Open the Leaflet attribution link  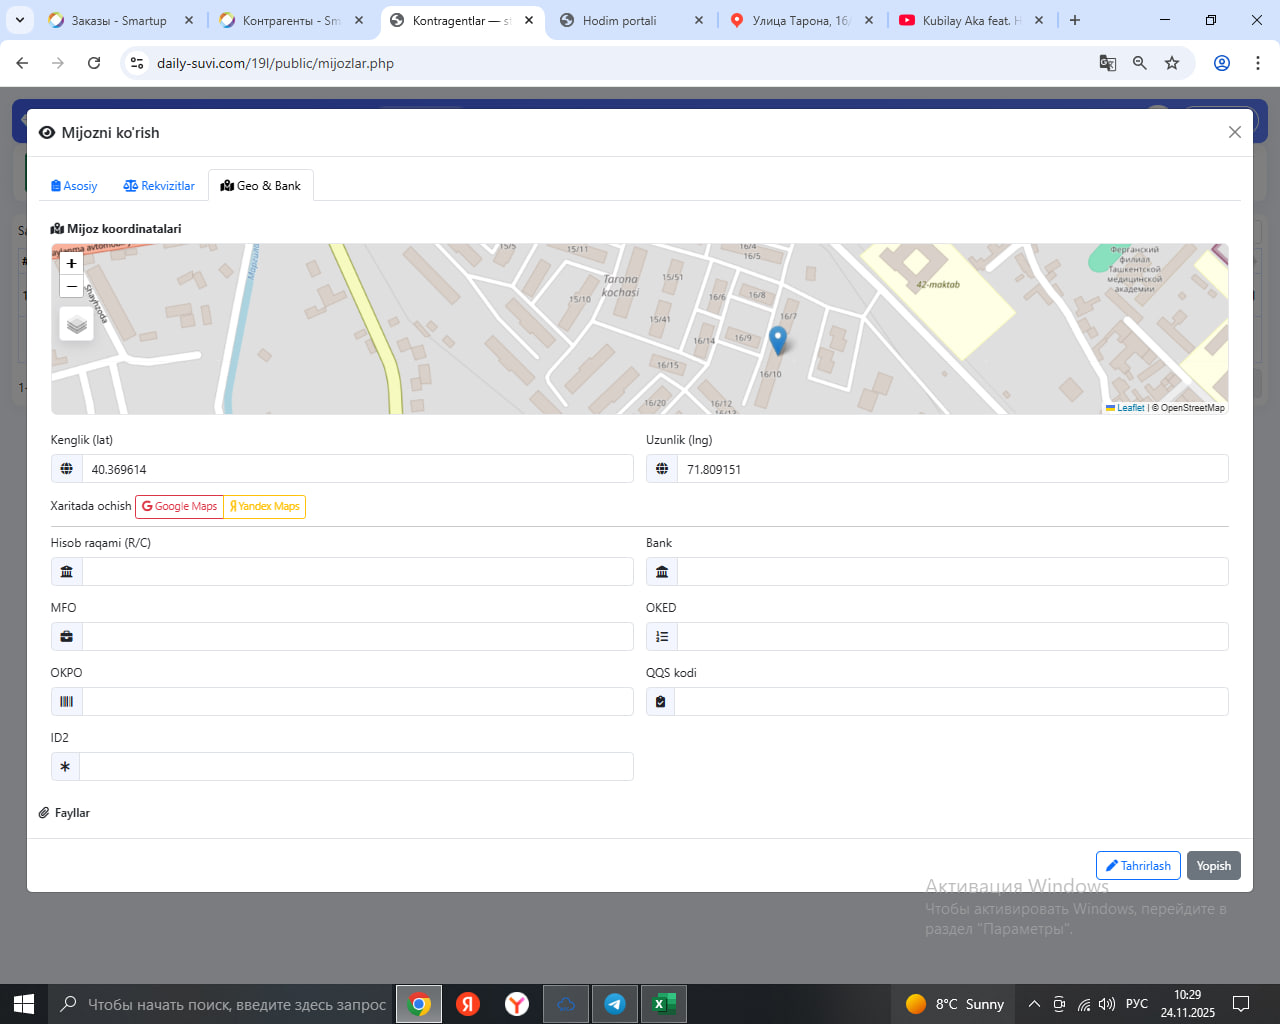pyautogui.click(x=1130, y=408)
